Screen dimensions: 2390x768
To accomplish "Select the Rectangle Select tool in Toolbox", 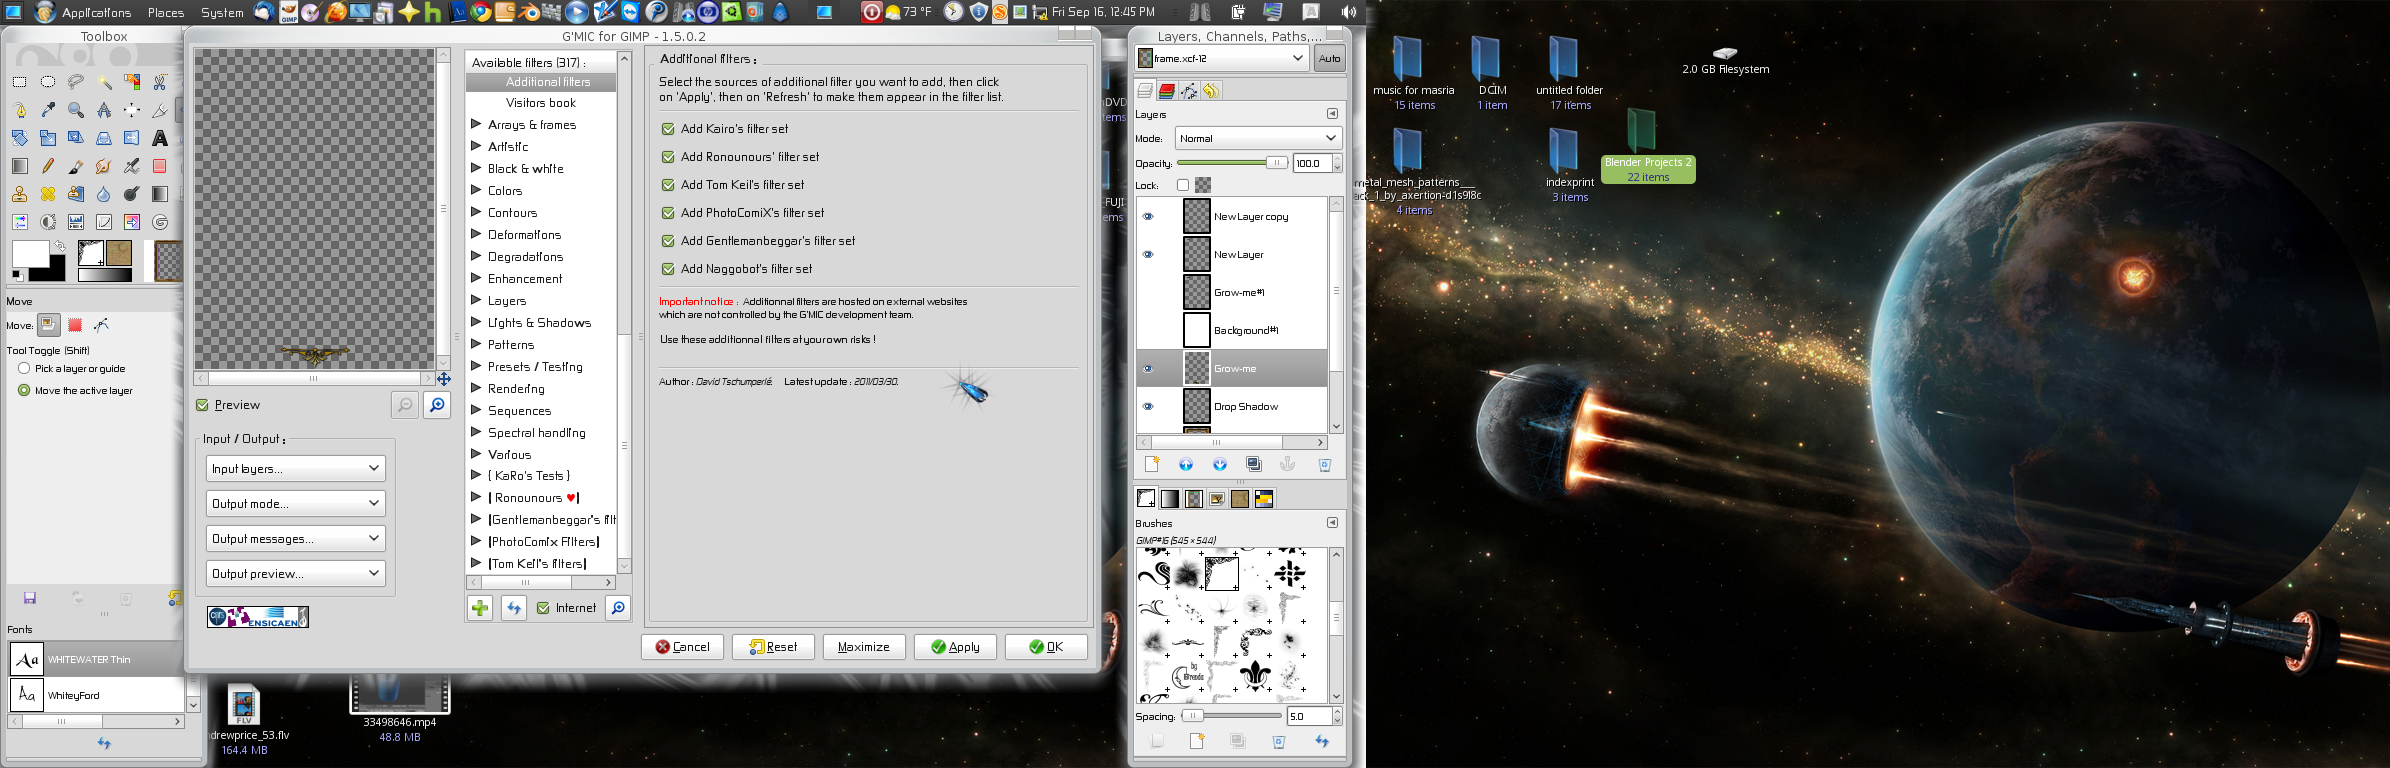I will click(20, 82).
